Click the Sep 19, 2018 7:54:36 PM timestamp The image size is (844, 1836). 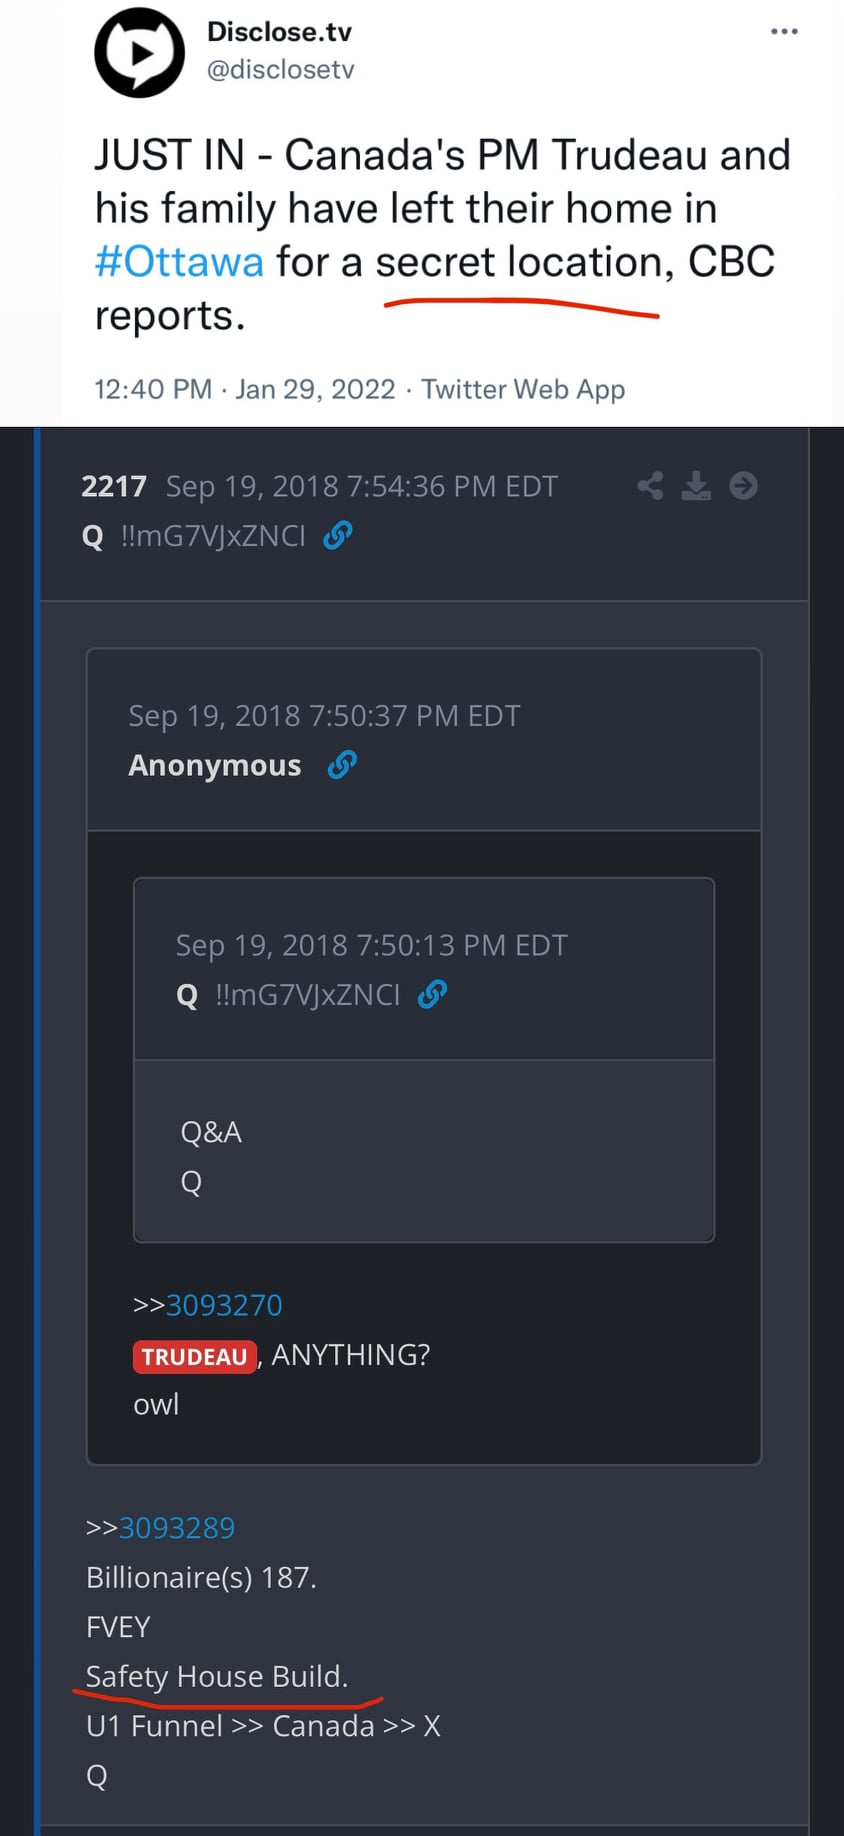coord(361,486)
